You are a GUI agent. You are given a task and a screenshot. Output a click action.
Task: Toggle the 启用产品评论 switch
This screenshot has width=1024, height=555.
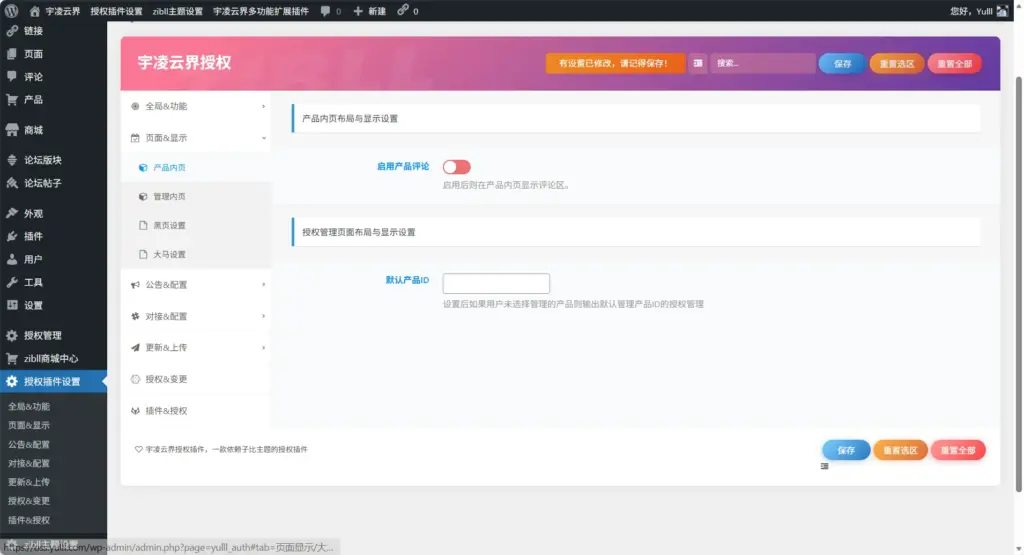pos(456,167)
